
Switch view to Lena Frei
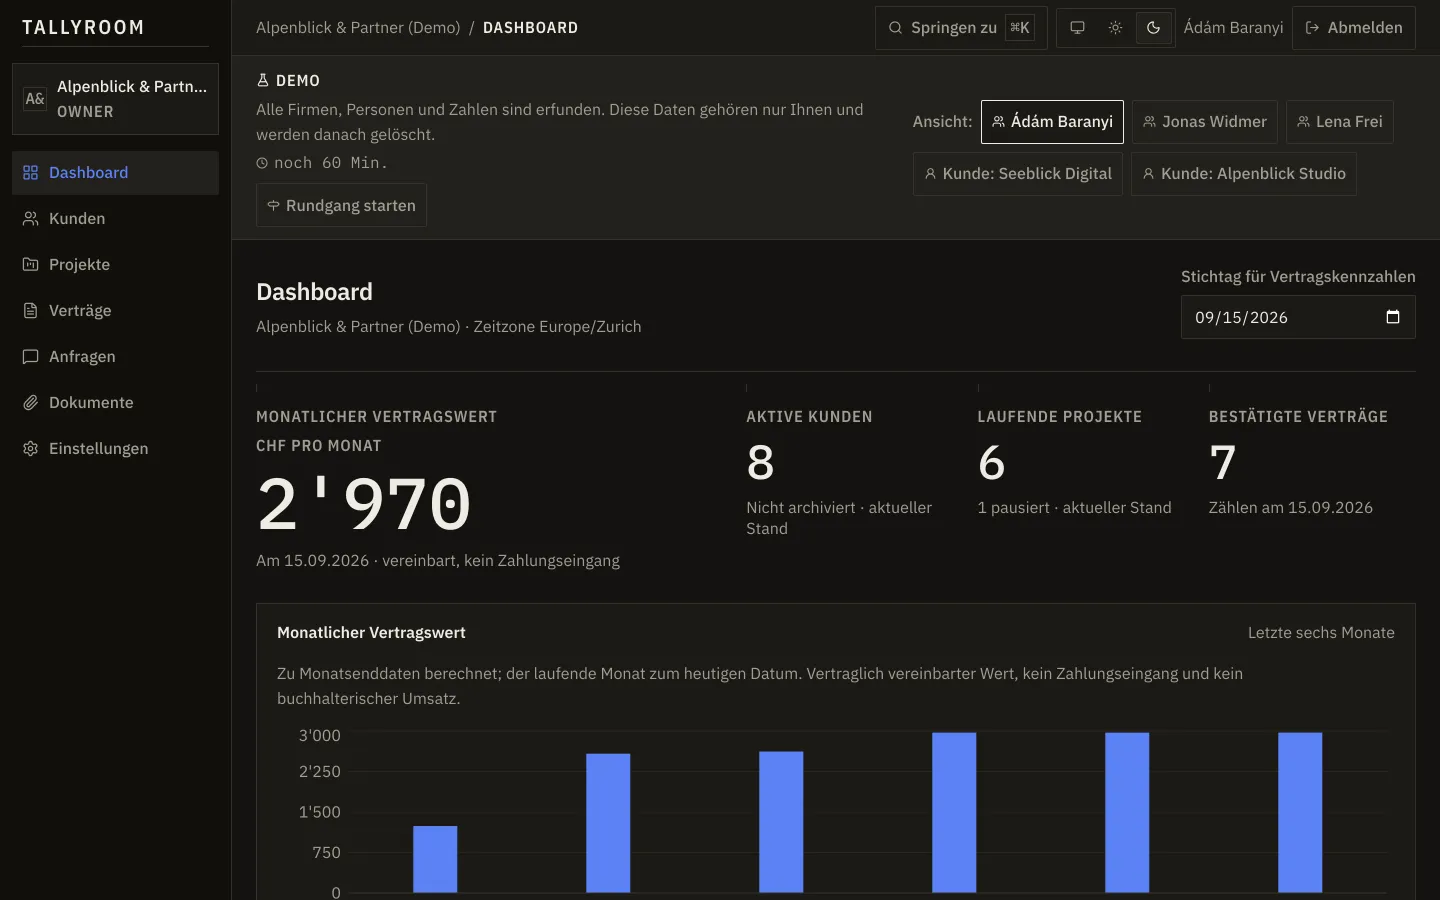coord(1340,122)
